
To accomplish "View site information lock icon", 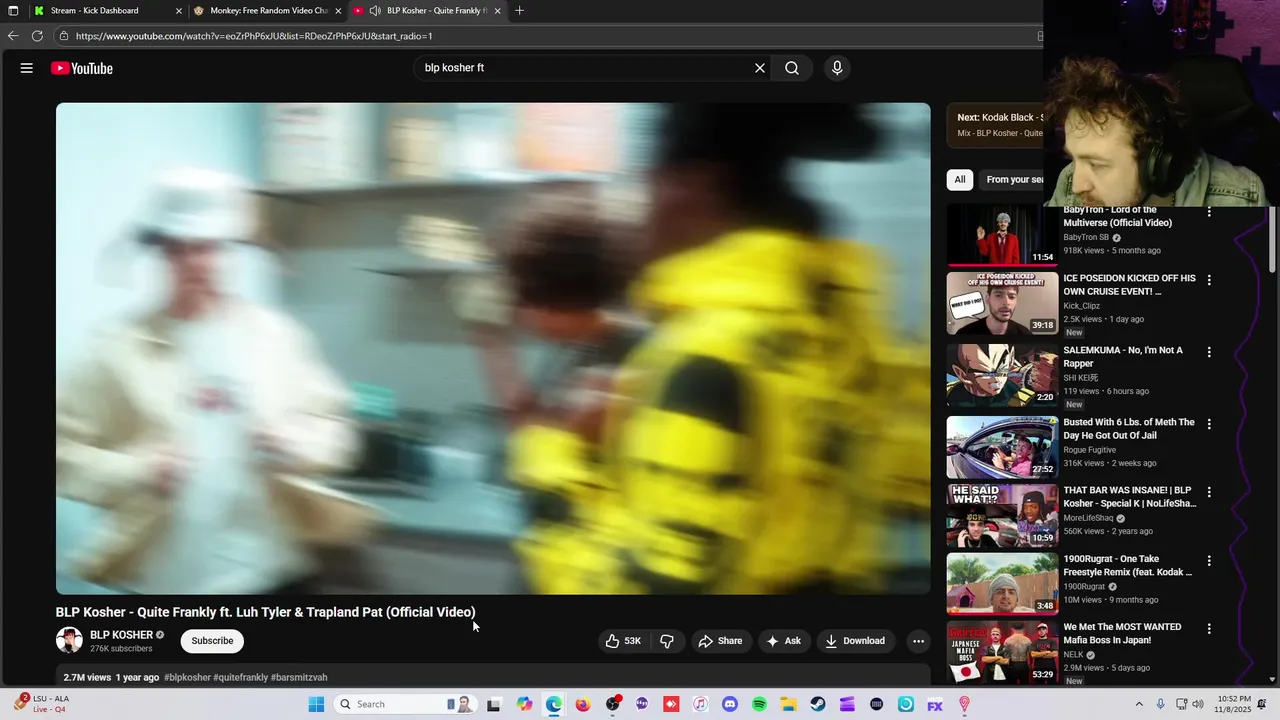I will pyautogui.click(x=64, y=36).
